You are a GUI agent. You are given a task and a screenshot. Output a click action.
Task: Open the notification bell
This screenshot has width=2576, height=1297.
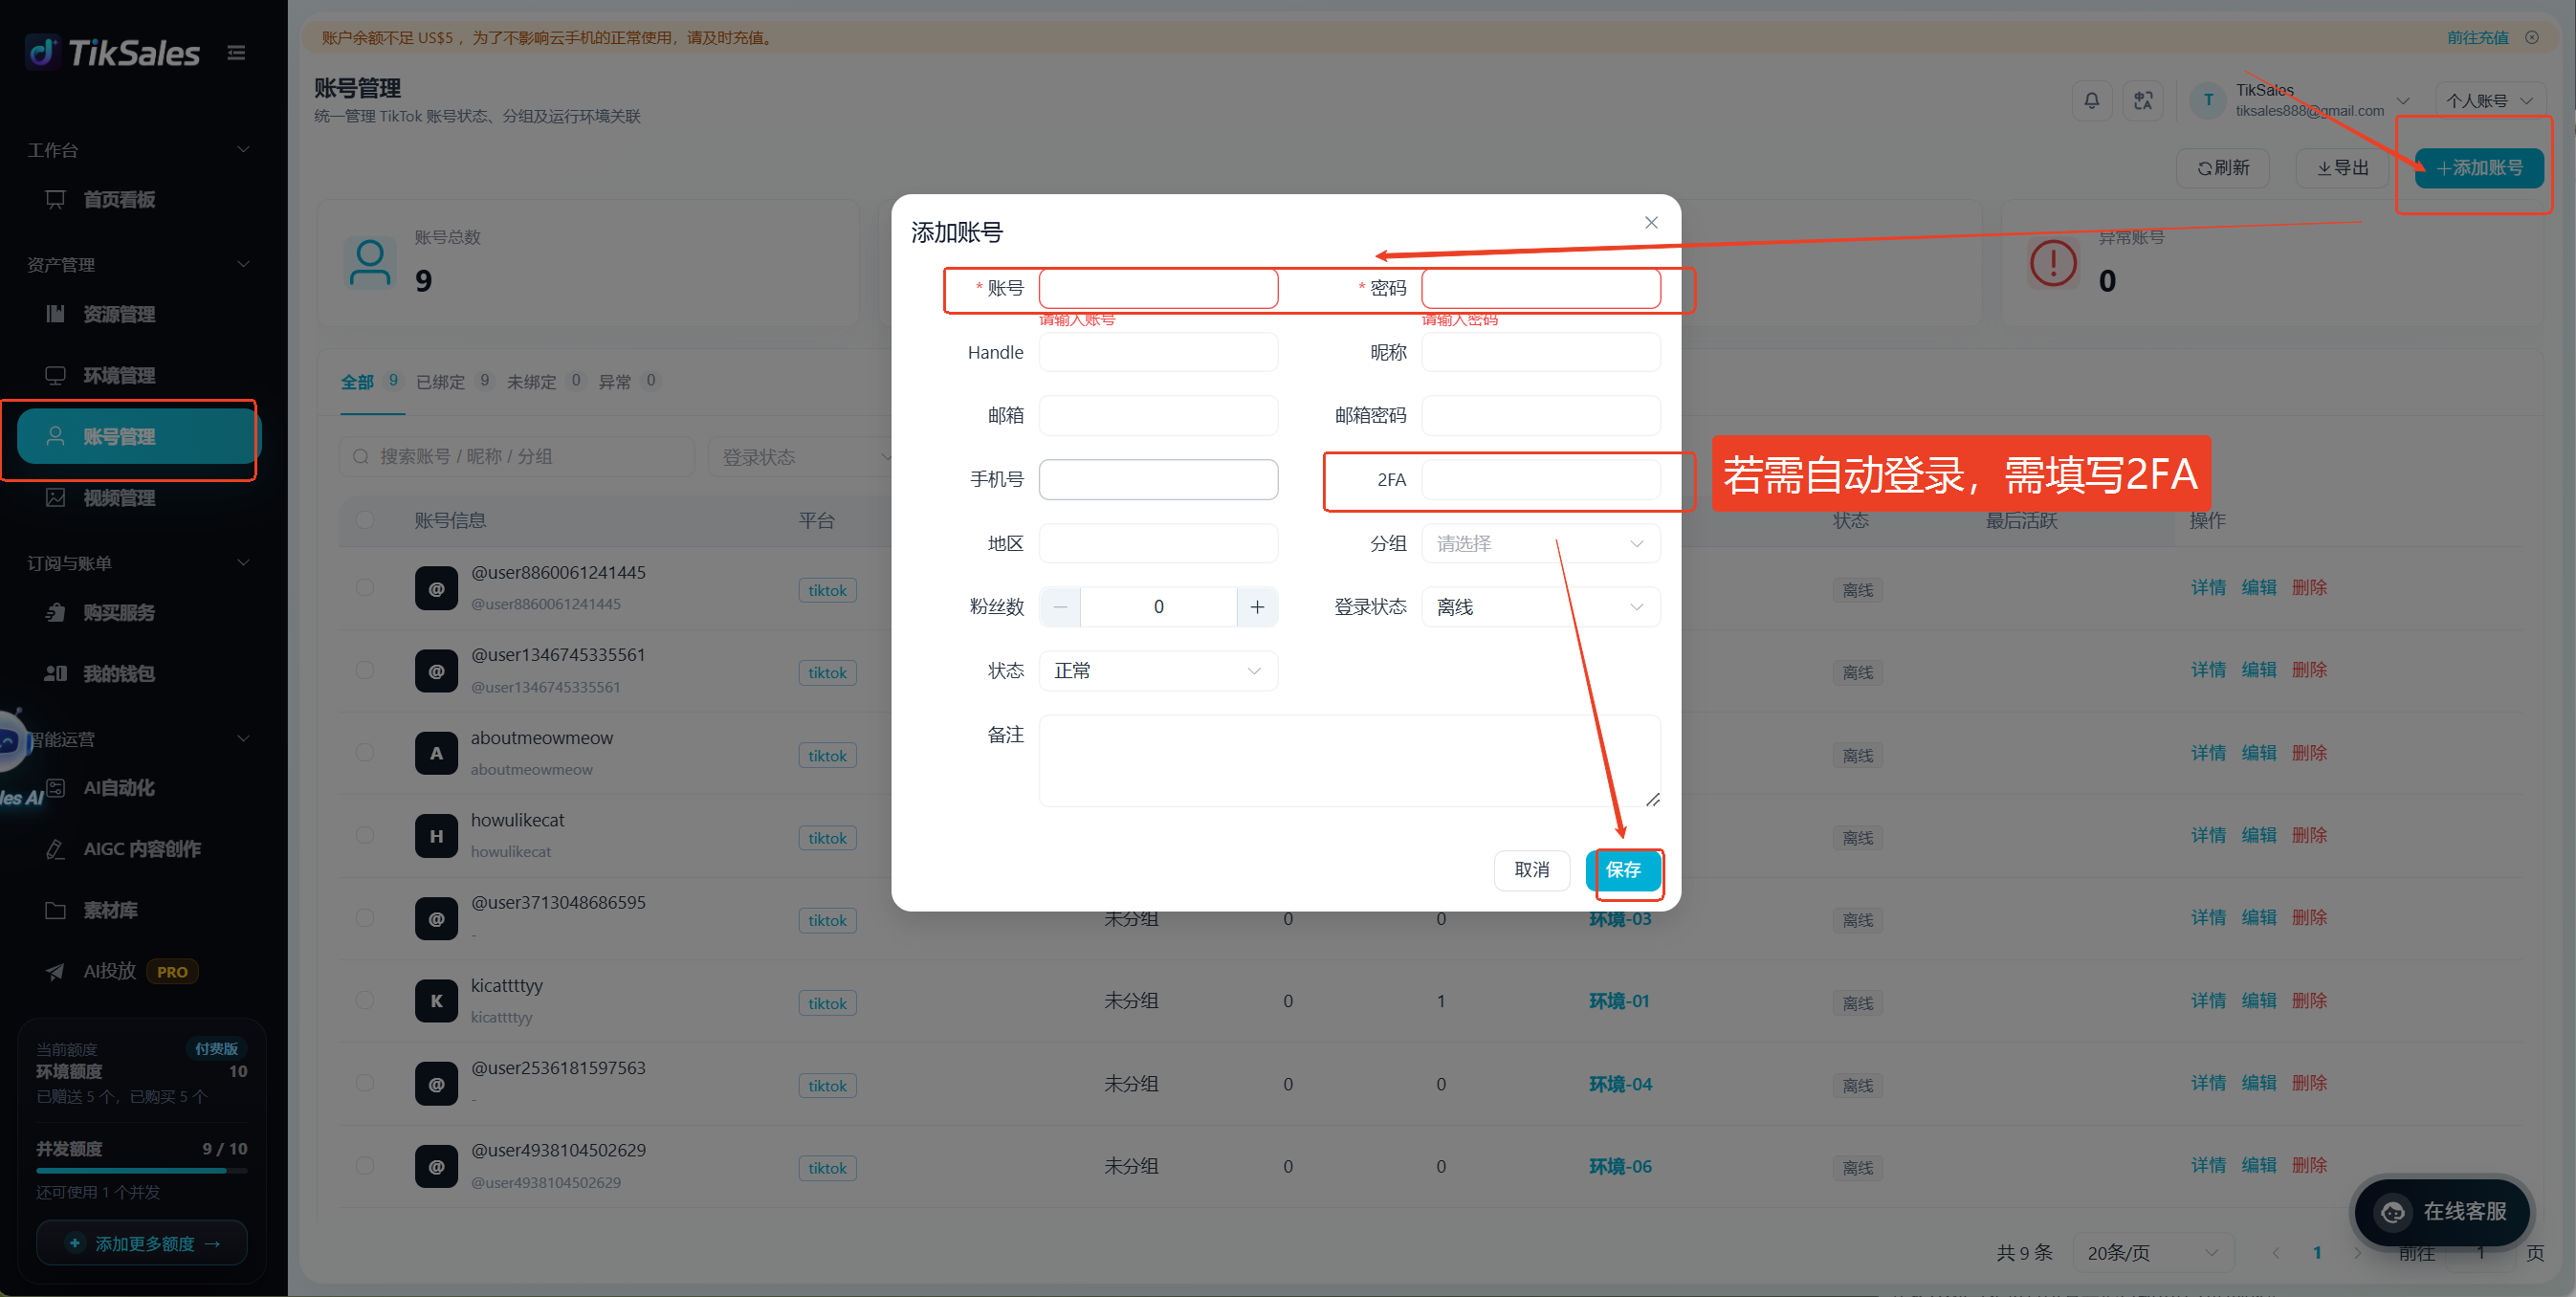click(2091, 101)
